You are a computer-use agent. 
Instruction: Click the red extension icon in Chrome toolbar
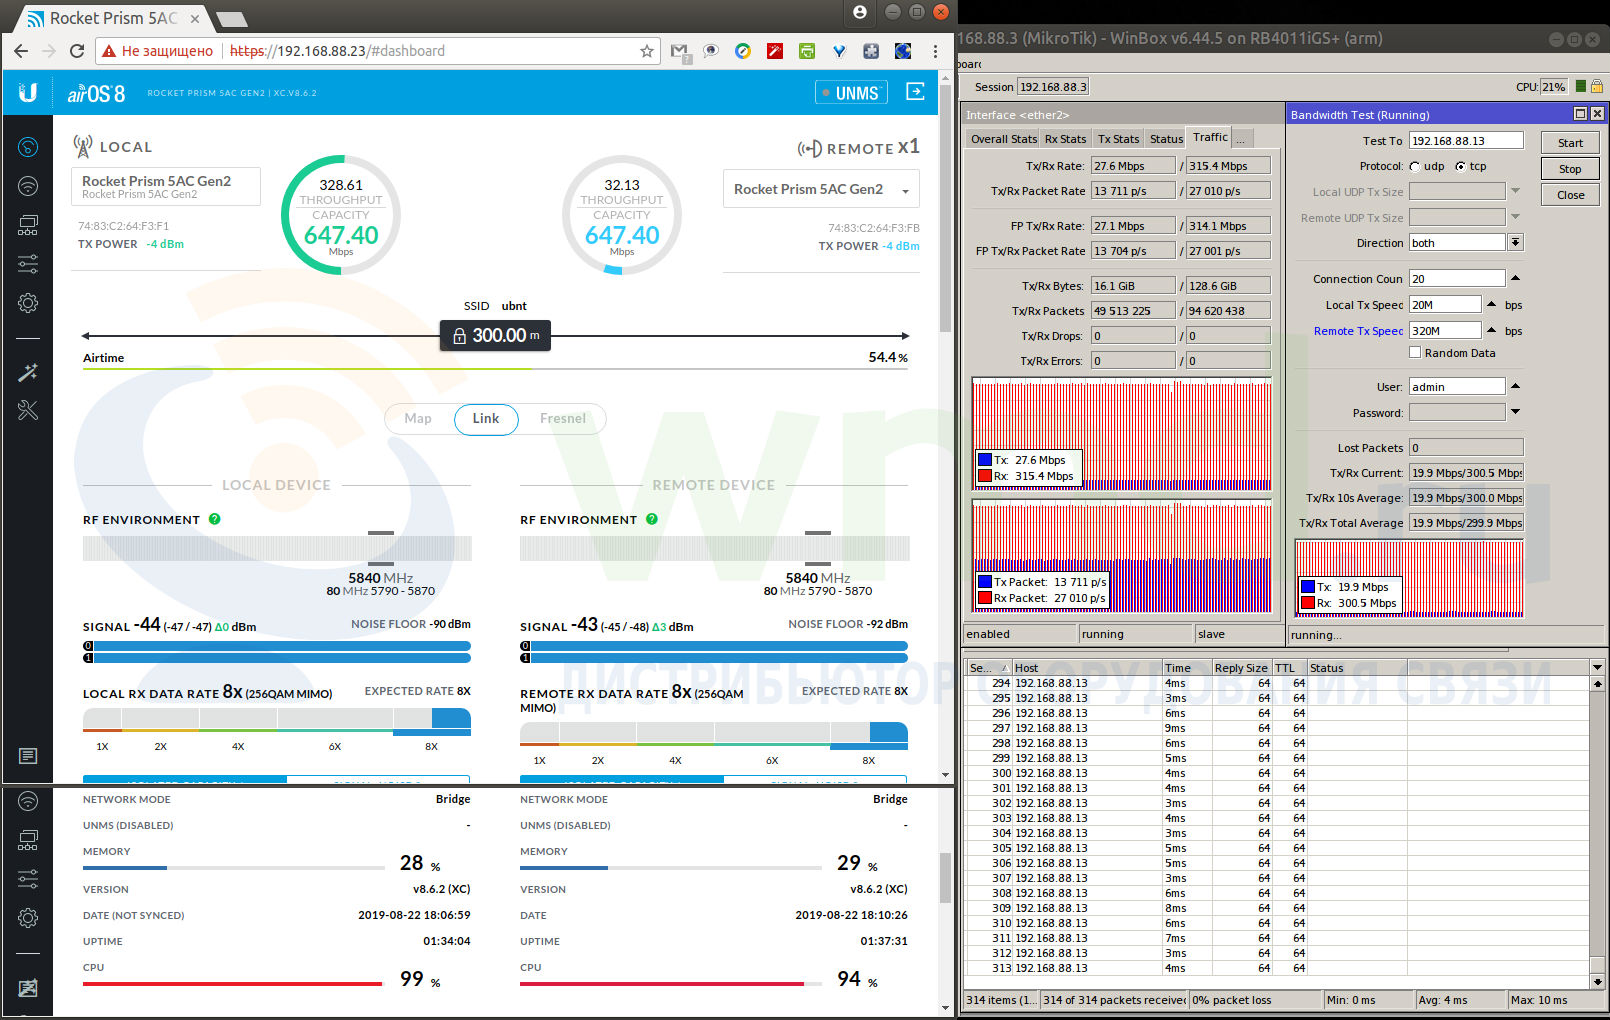(x=775, y=51)
